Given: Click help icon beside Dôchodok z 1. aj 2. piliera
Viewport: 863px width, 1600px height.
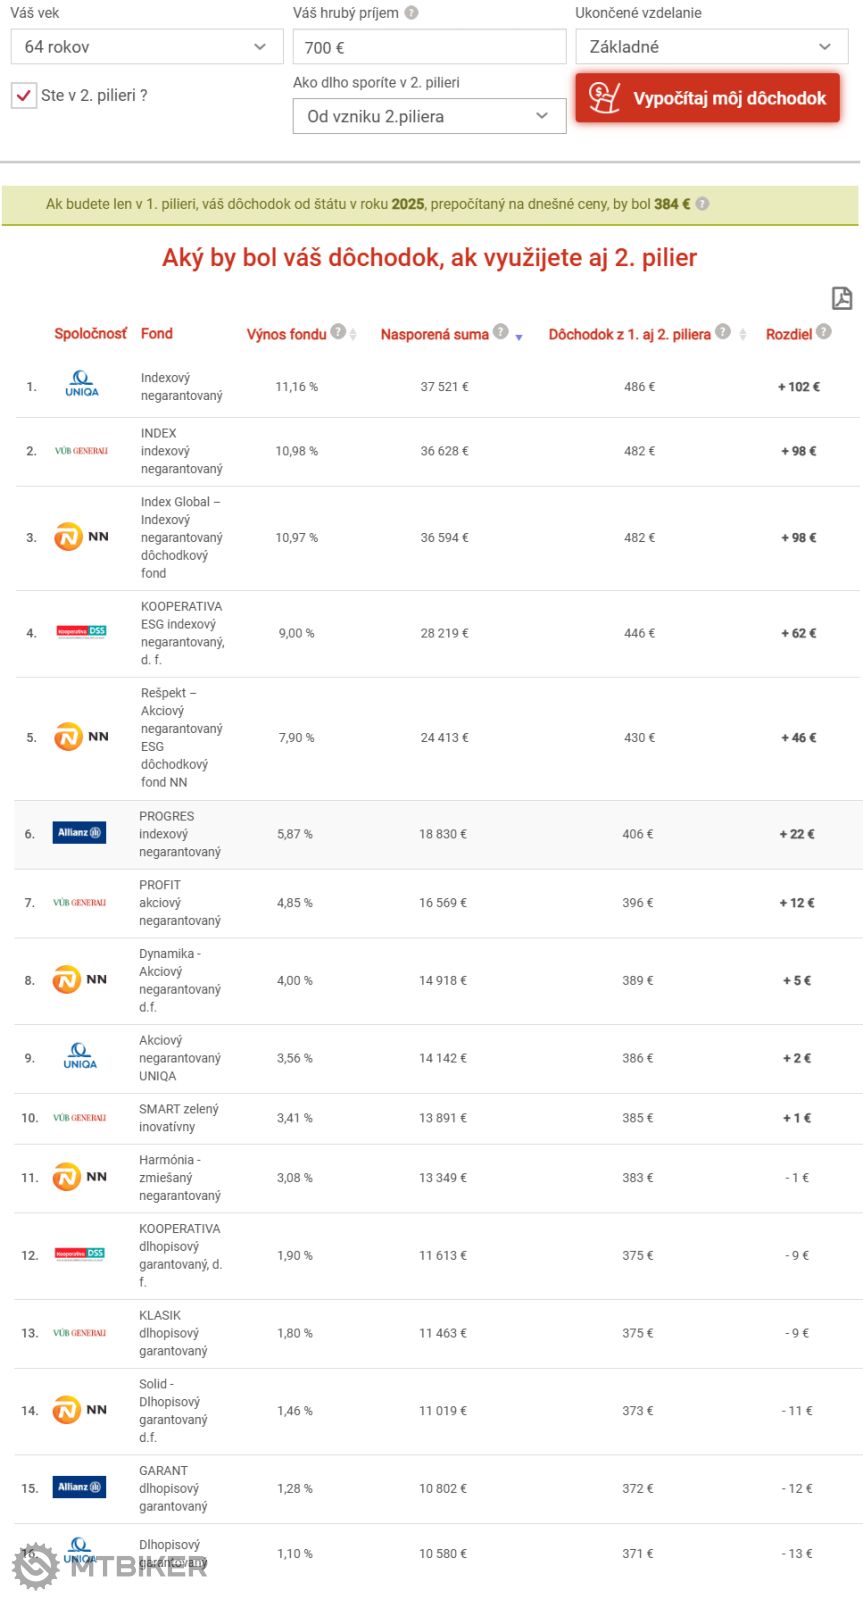Looking at the screenshot, I should pyautogui.click(x=723, y=332).
